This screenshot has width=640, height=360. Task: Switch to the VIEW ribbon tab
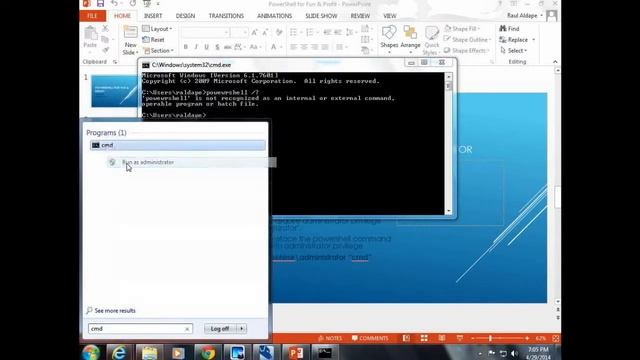click(x=390, y=16)
